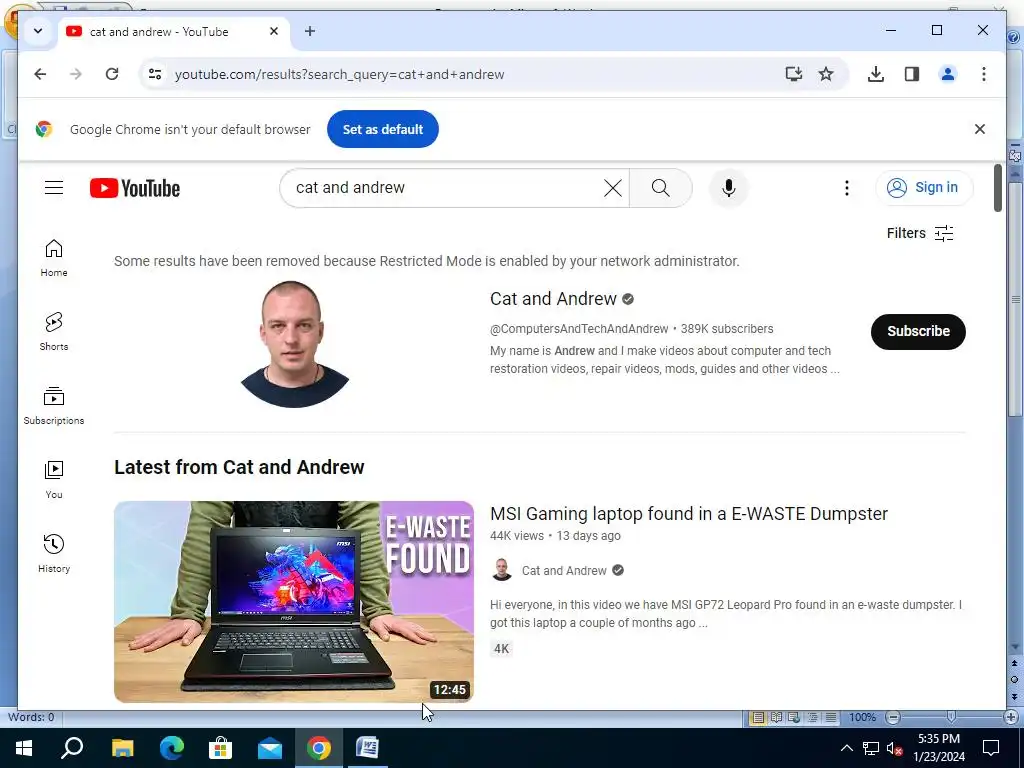Open clock and date in taskbar

(939, 748)
